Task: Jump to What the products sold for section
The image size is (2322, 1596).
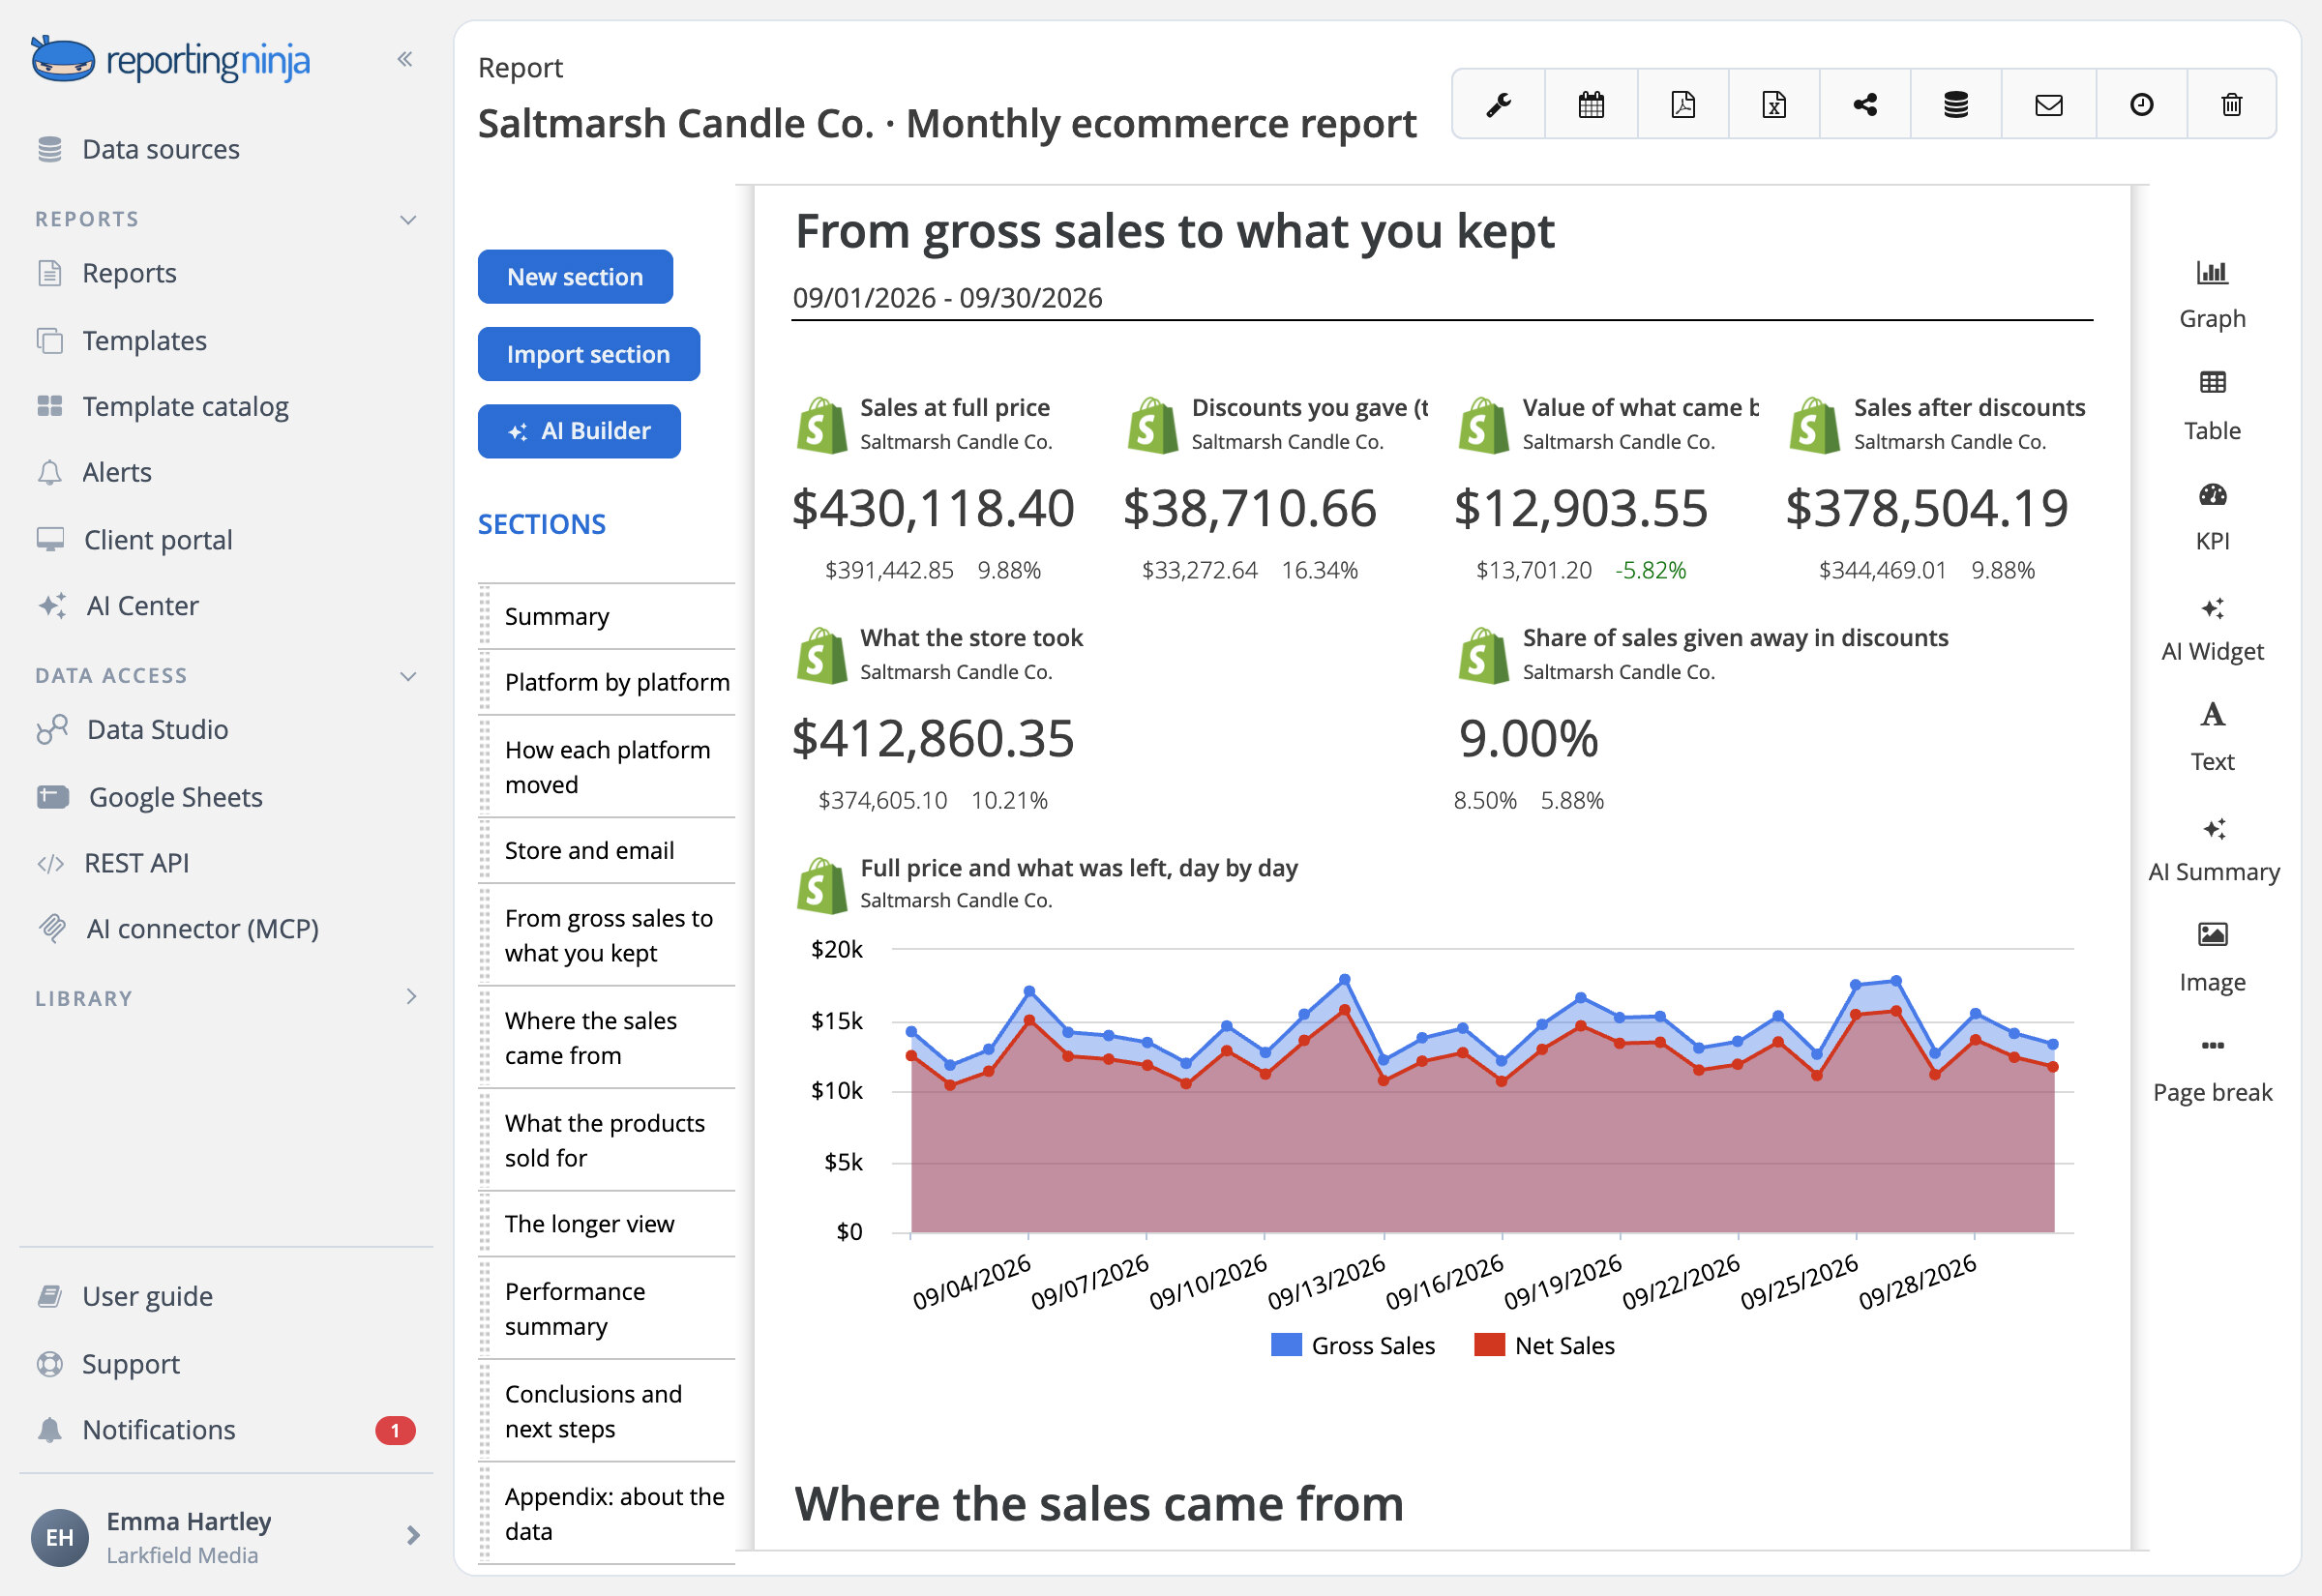Action: tap(608, 1140)
